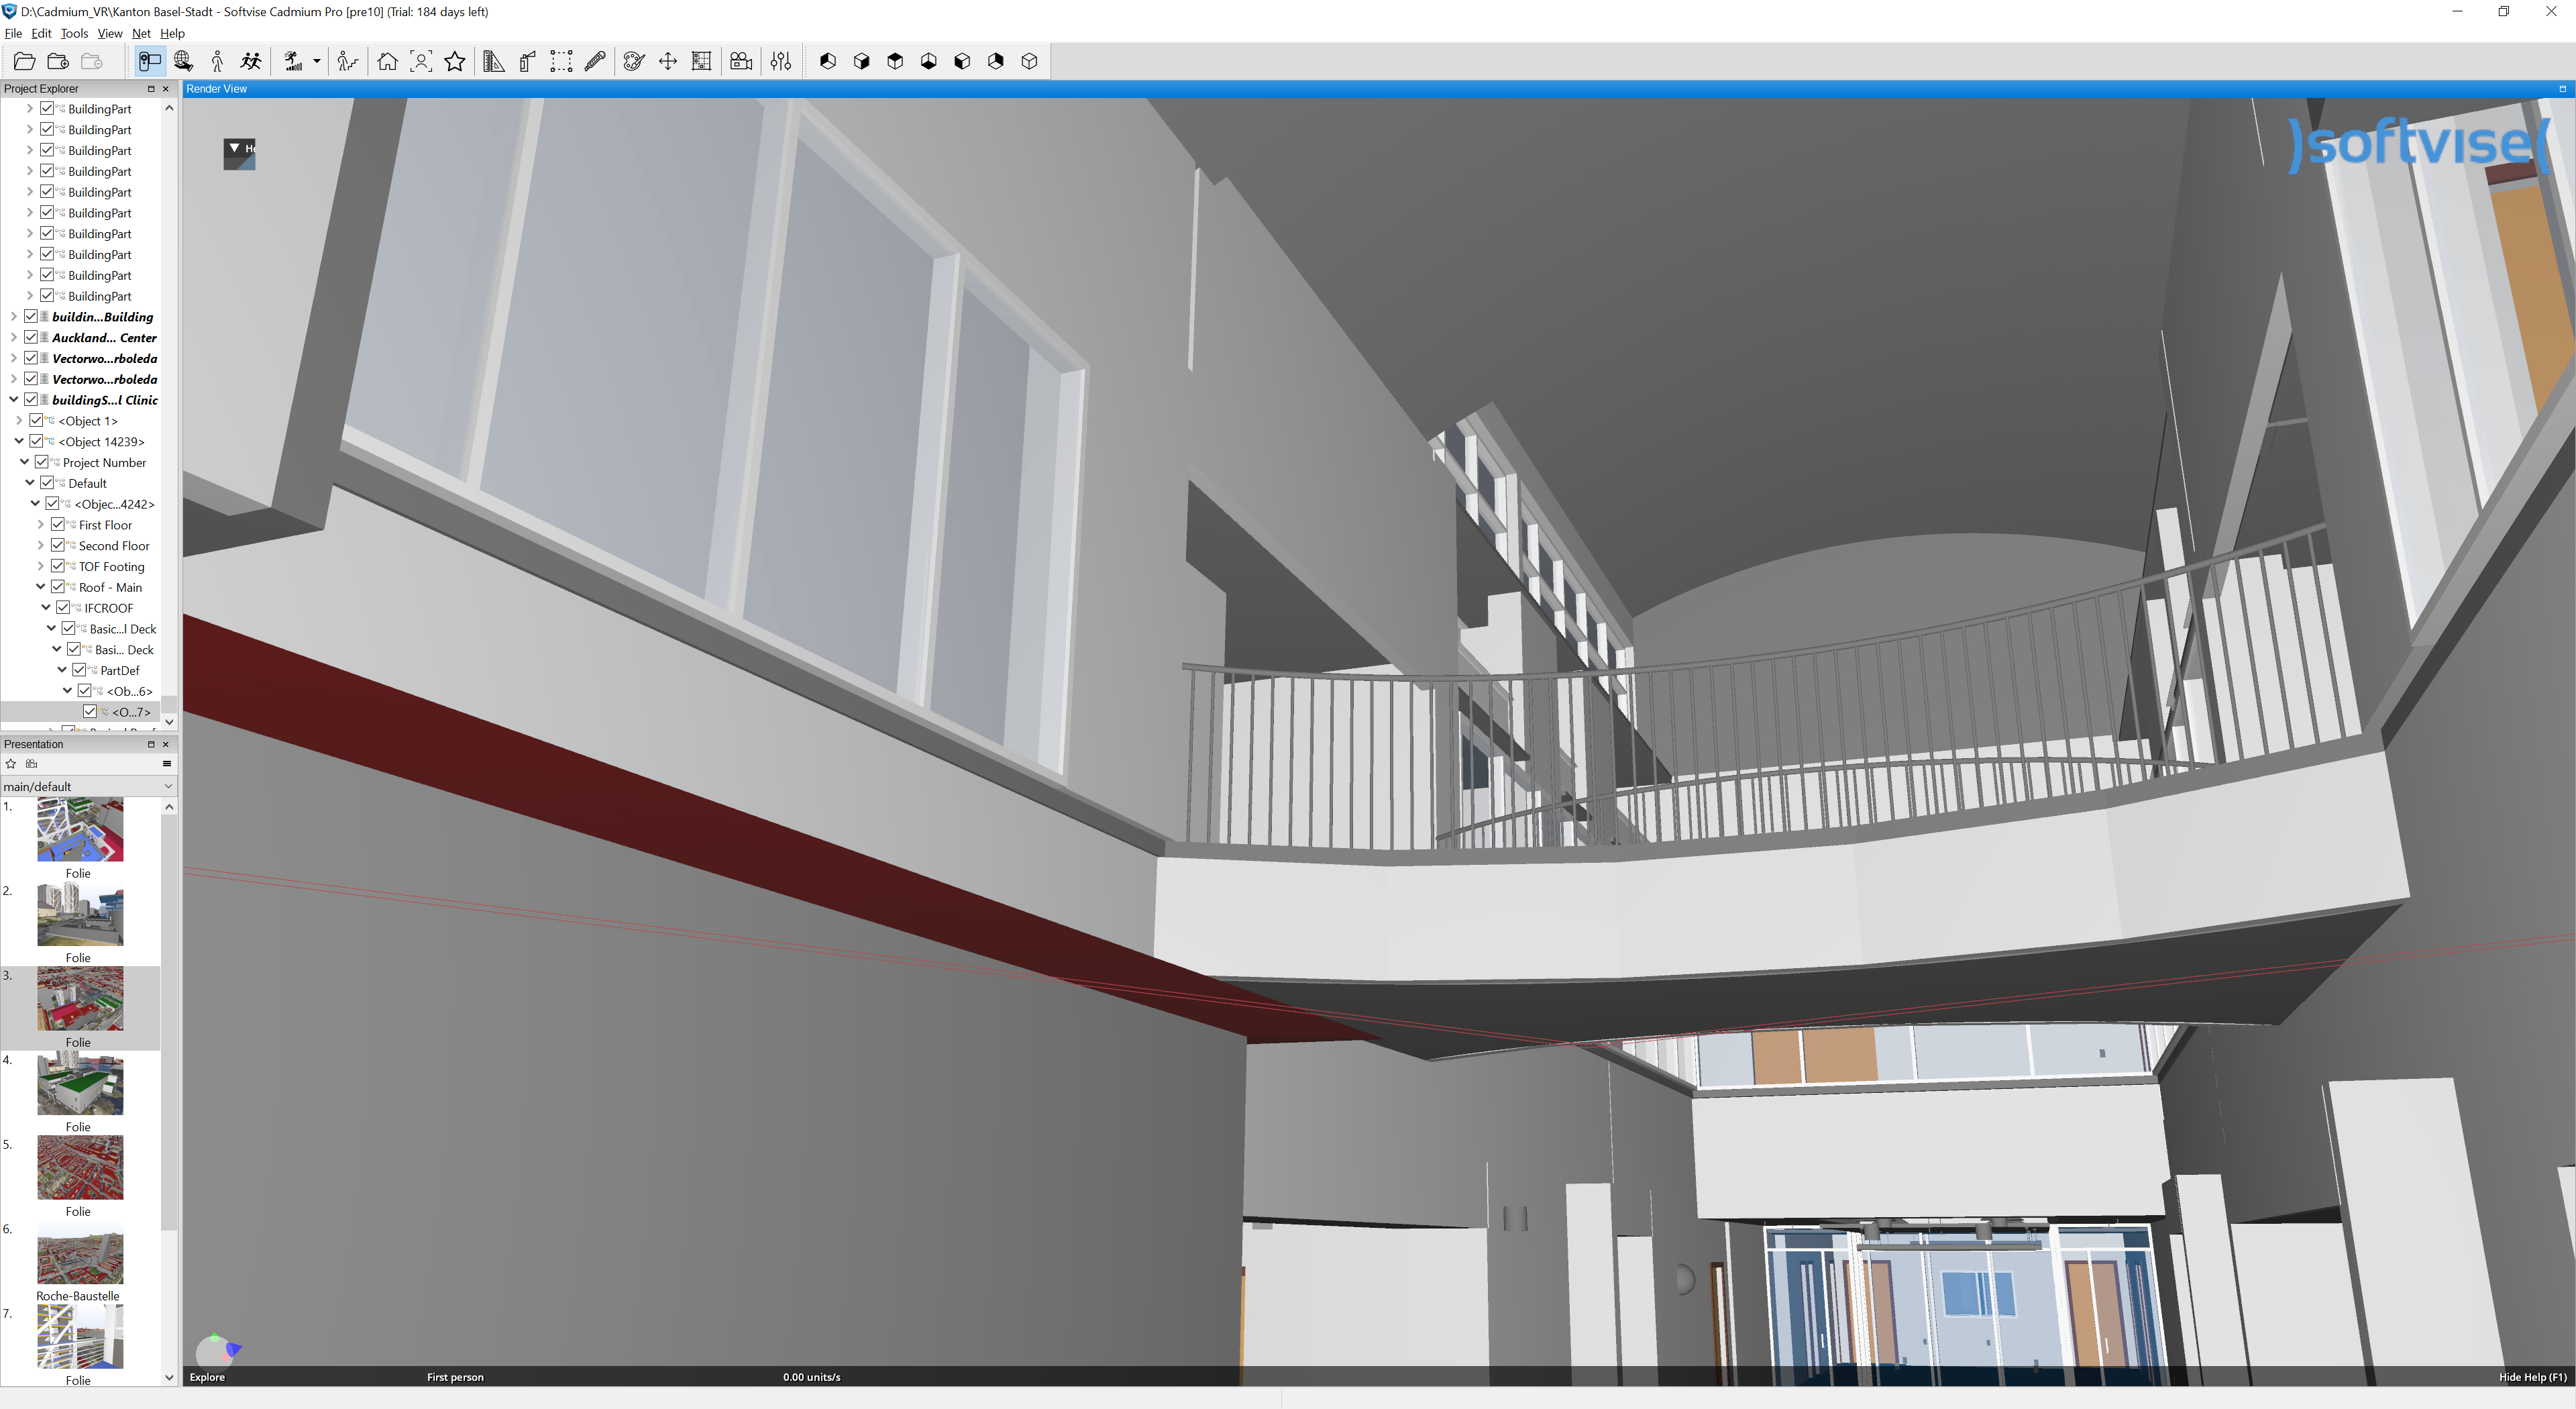Toggle the Second Floor visibility checkbox
Viewport: 2576px width, 1409px height.
tap(58, 546)
